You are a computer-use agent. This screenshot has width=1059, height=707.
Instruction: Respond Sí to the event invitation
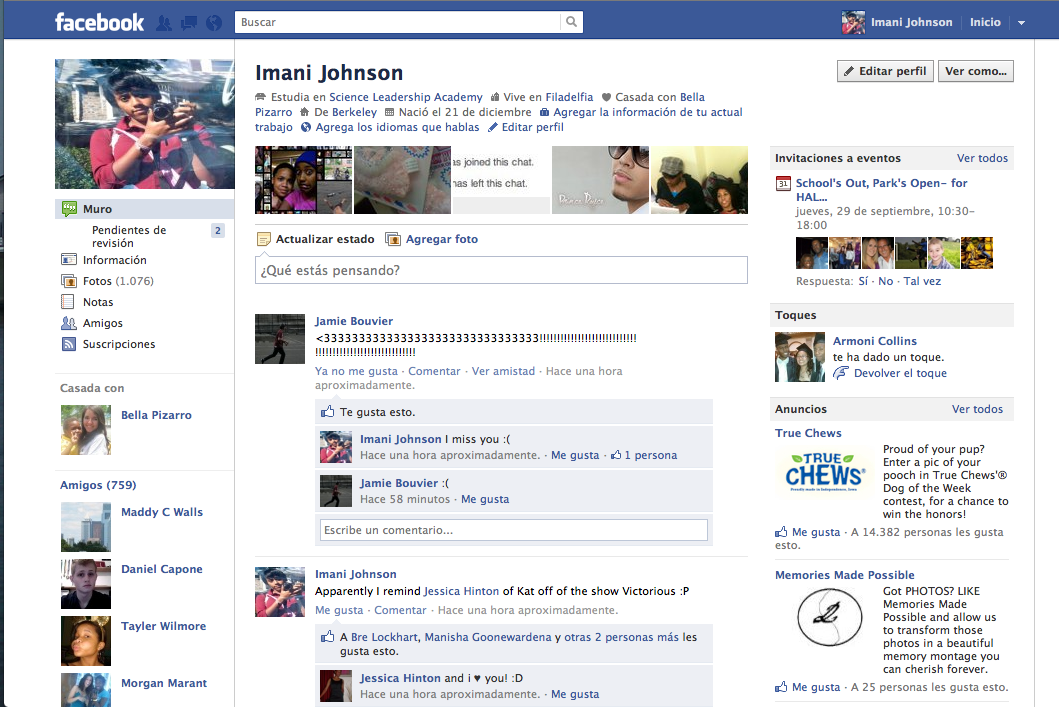pyautogui.click(x=863, y=281)
